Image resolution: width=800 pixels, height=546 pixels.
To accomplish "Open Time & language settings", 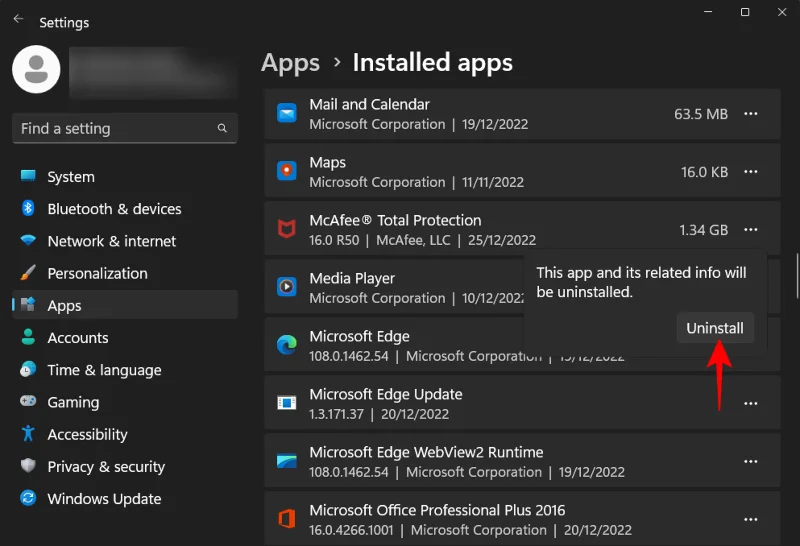I will tap(125, 369).
